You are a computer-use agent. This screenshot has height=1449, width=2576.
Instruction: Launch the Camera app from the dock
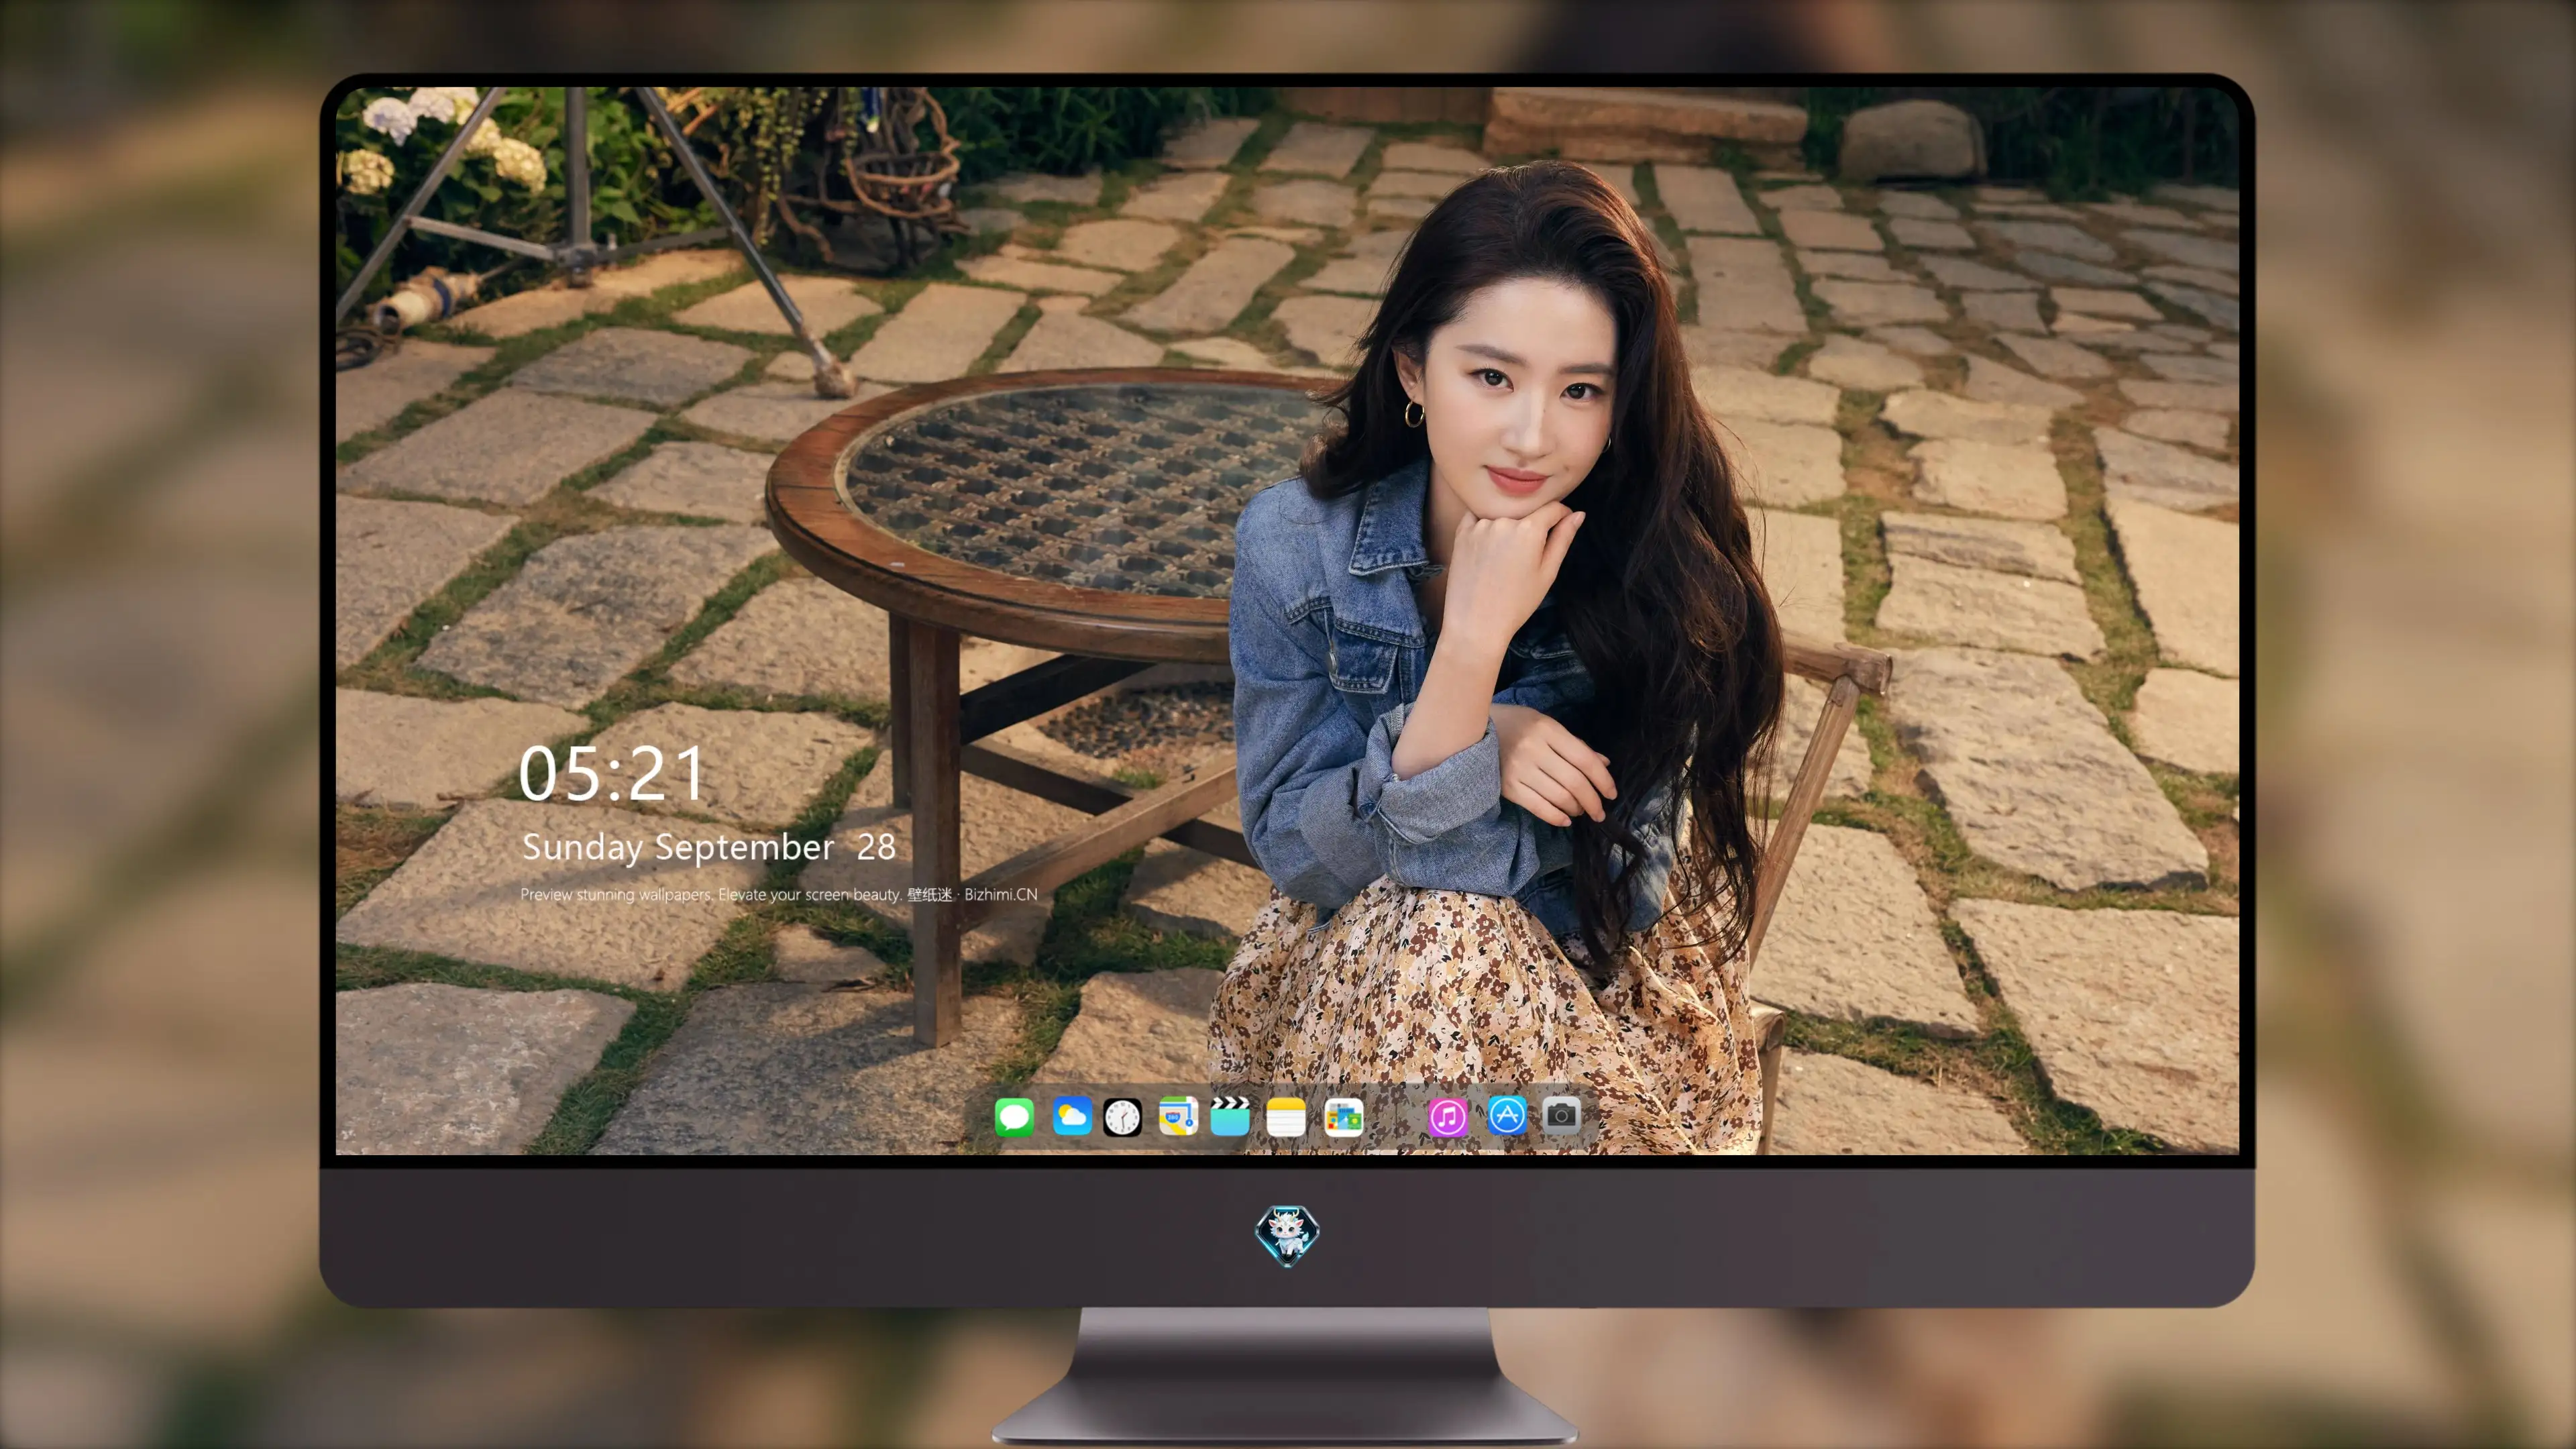click(1561, 1116)
